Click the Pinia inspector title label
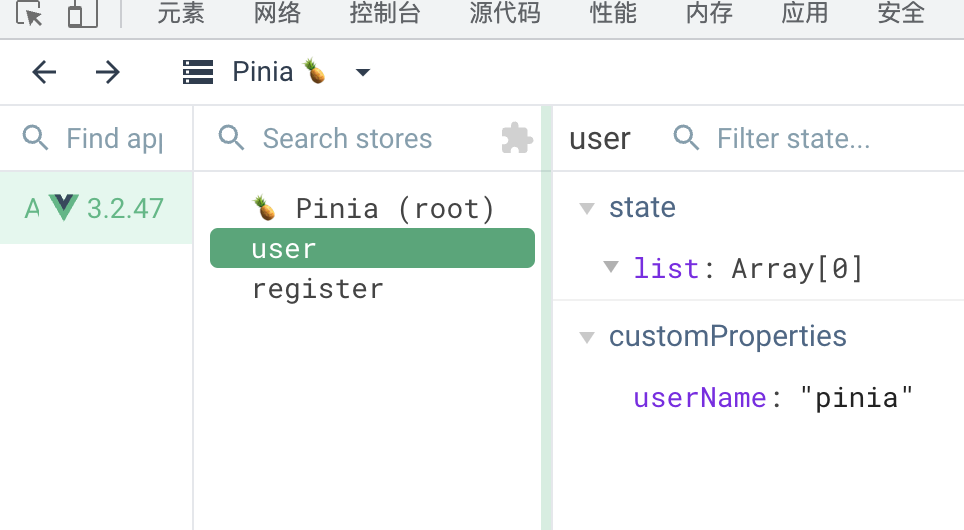 pos(263,72)
